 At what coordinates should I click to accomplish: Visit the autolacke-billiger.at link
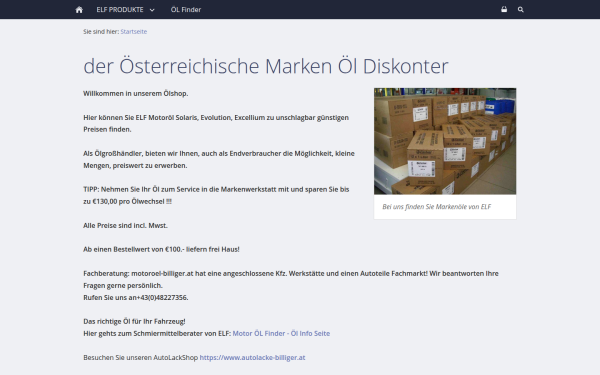[x=252, y=357]
